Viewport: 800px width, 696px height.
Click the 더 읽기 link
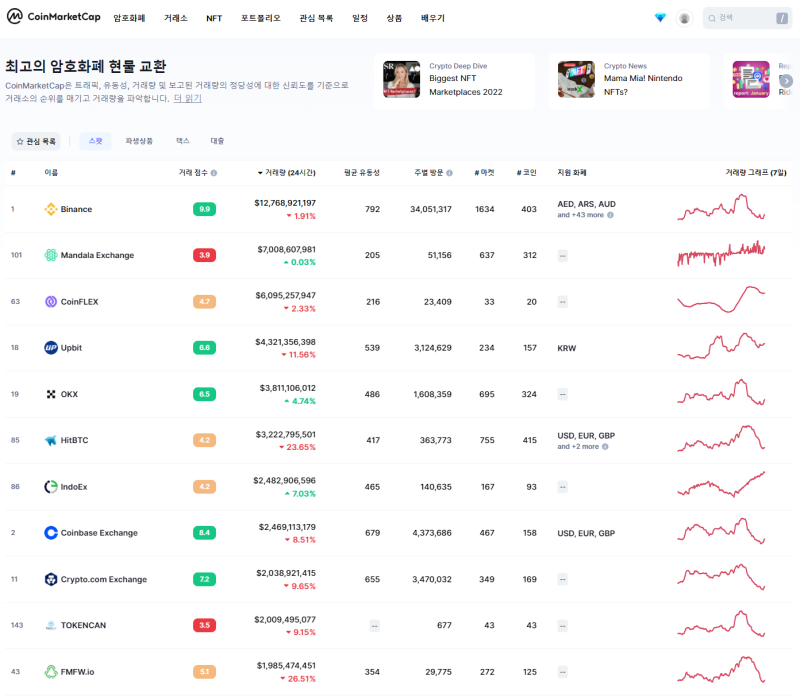(188, 98)
